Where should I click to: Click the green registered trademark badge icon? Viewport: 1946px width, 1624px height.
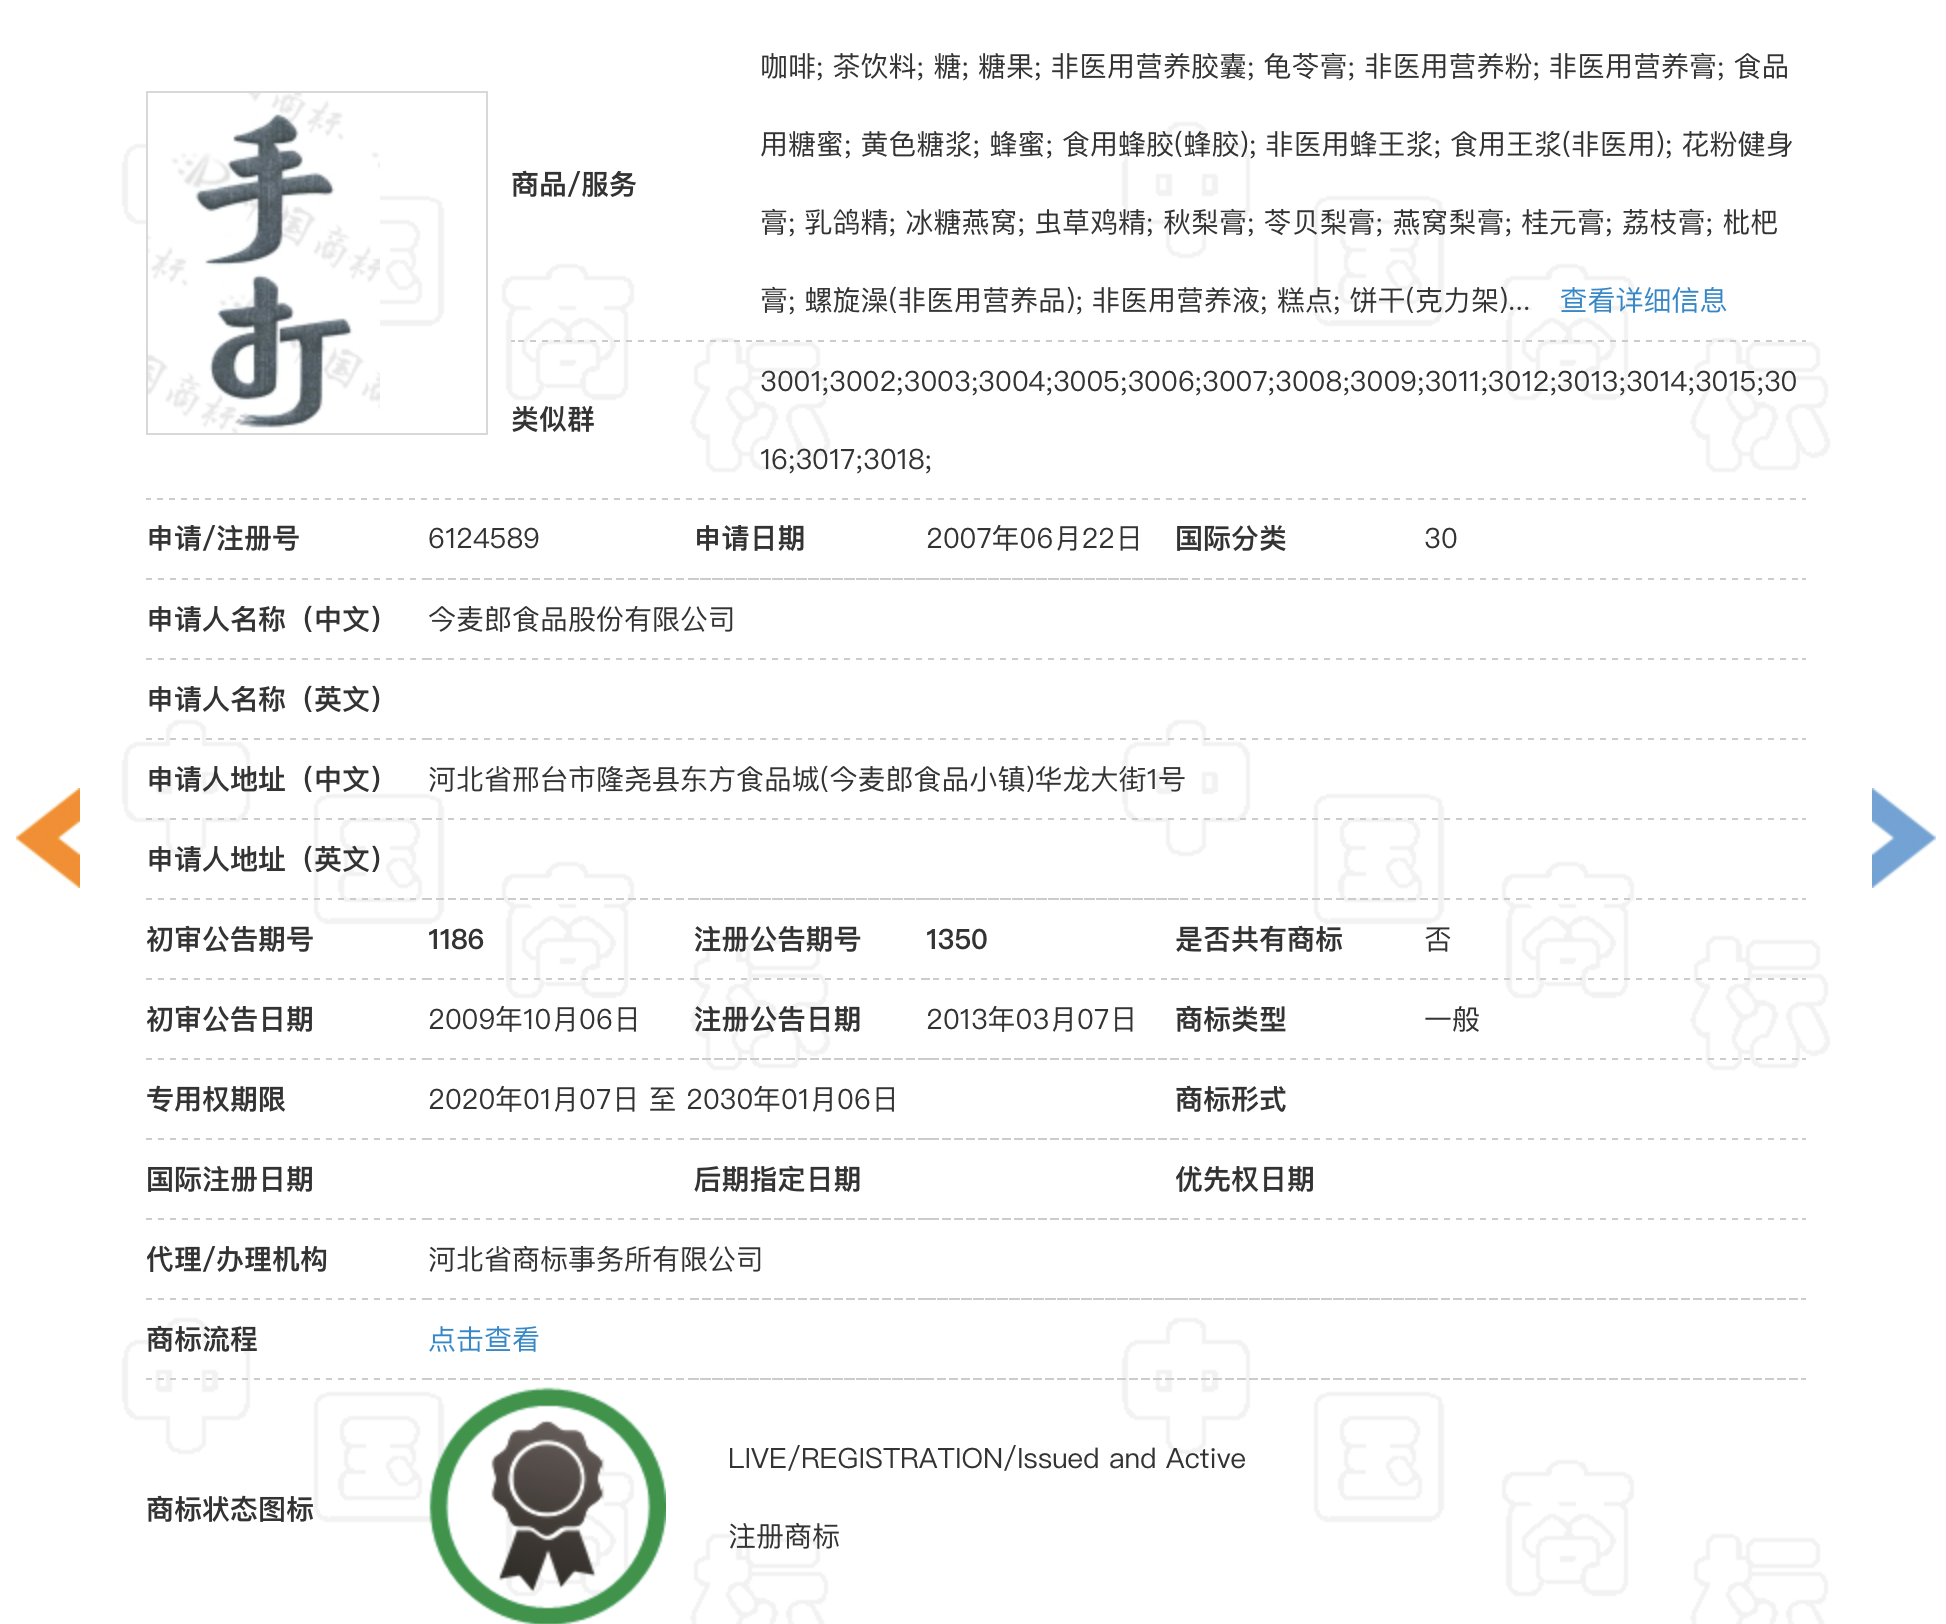[547, 1505]
